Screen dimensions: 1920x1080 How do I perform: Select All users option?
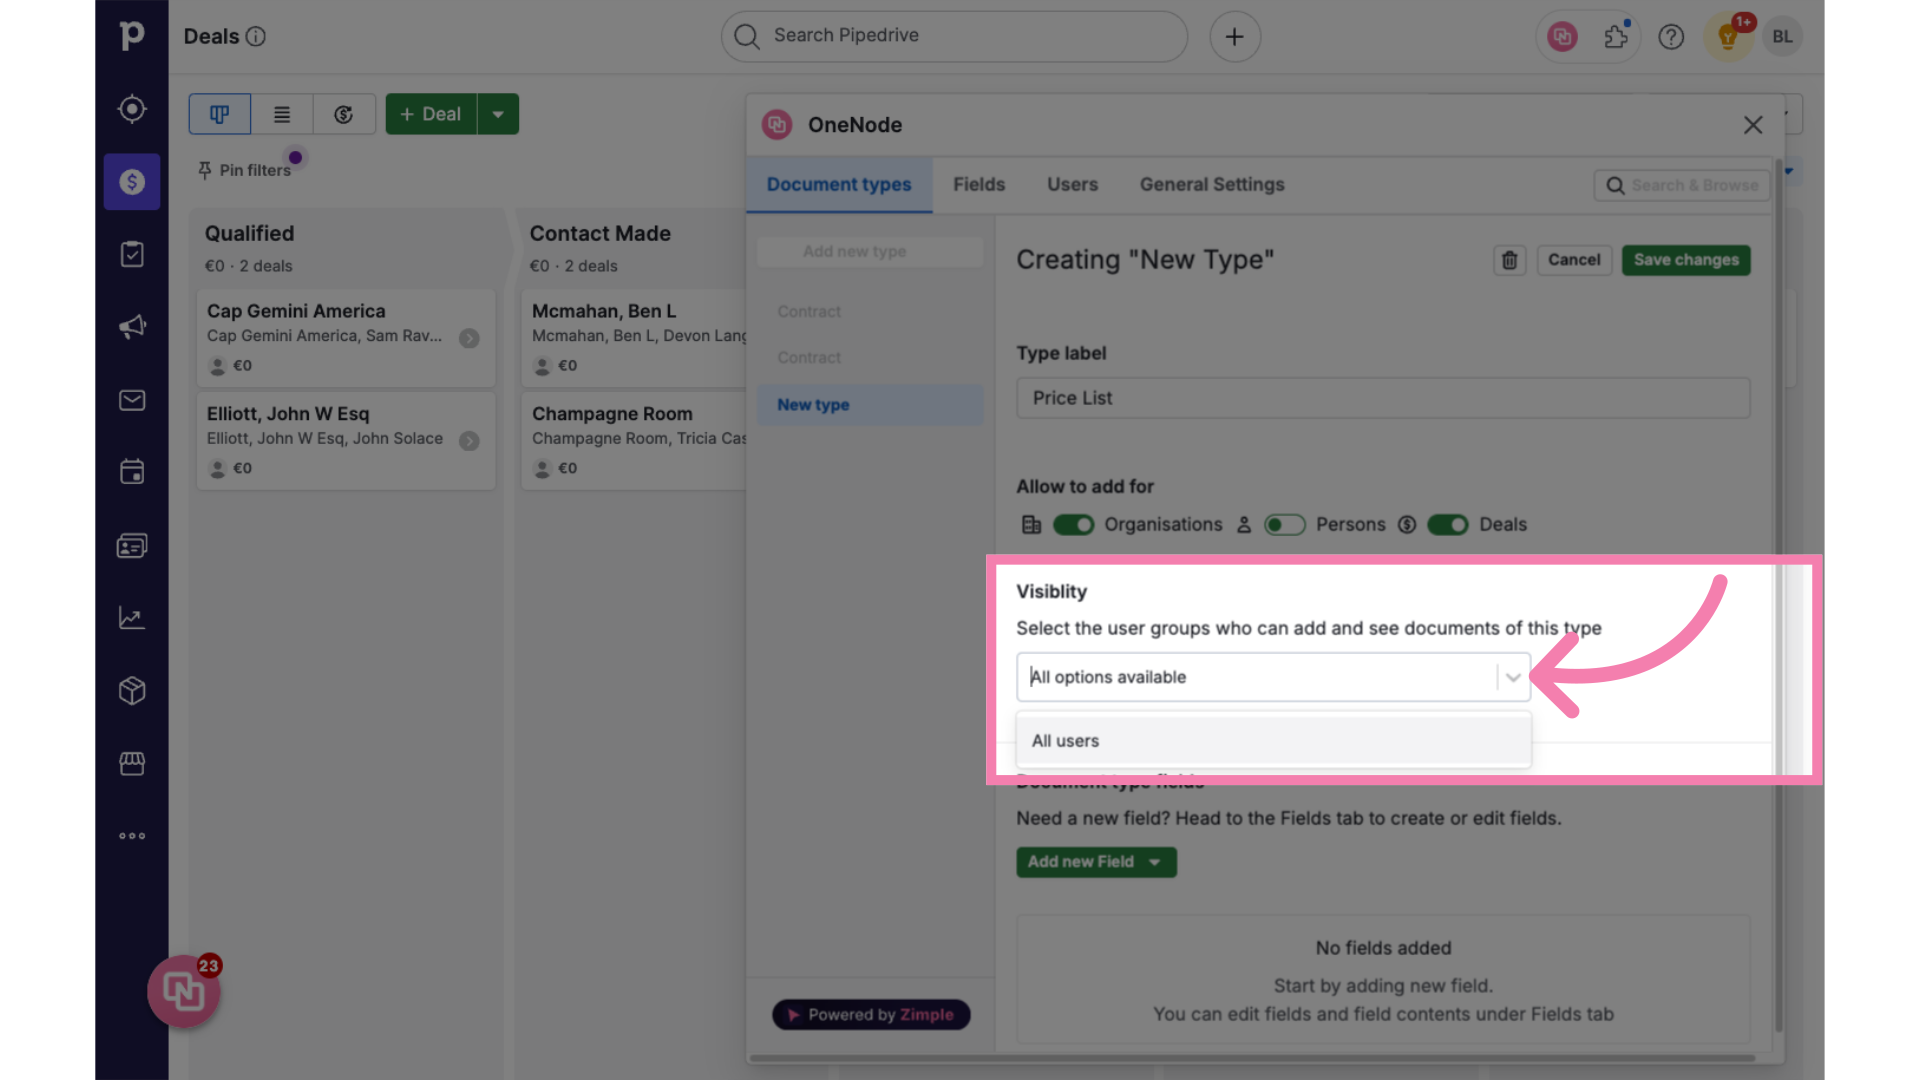(x=1273, y=741)
